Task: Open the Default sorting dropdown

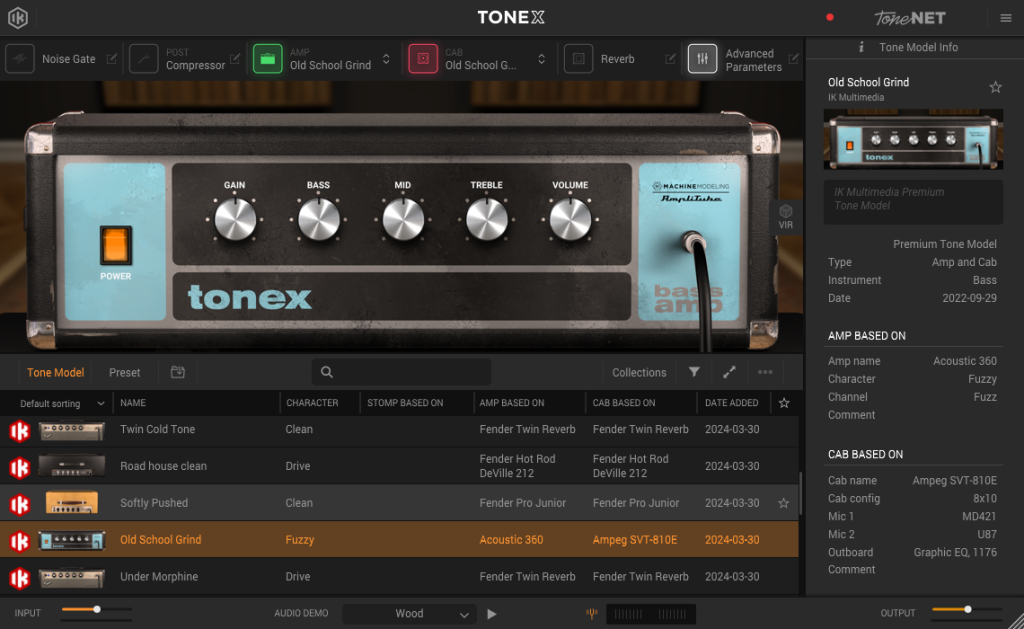Action: click(62, 403)
